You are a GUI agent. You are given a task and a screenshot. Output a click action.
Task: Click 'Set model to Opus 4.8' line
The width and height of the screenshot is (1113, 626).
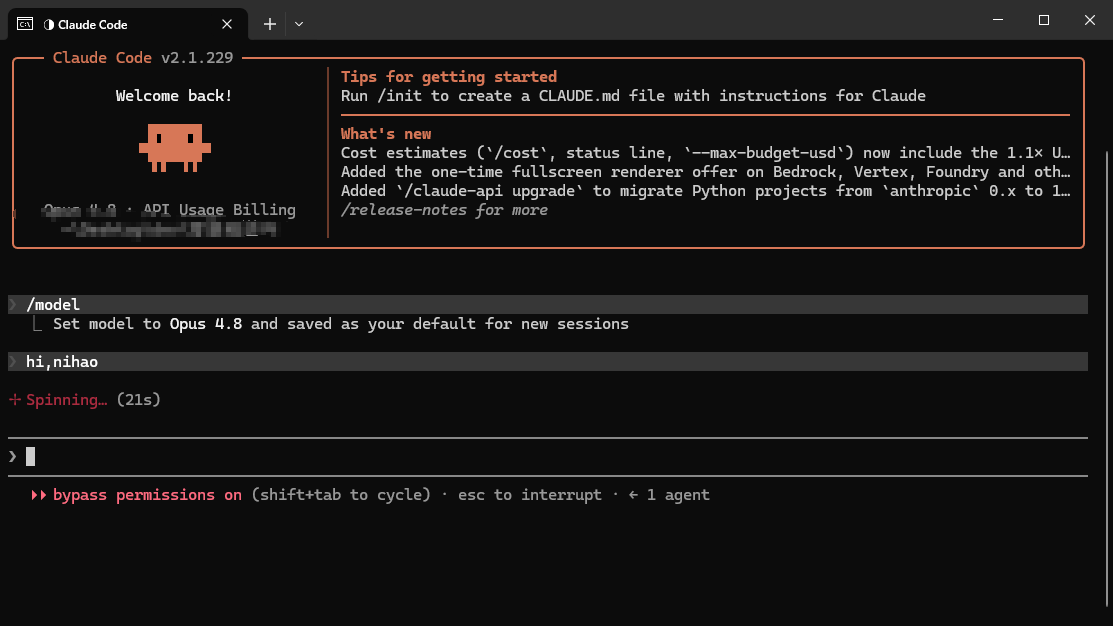coord(341,324)
